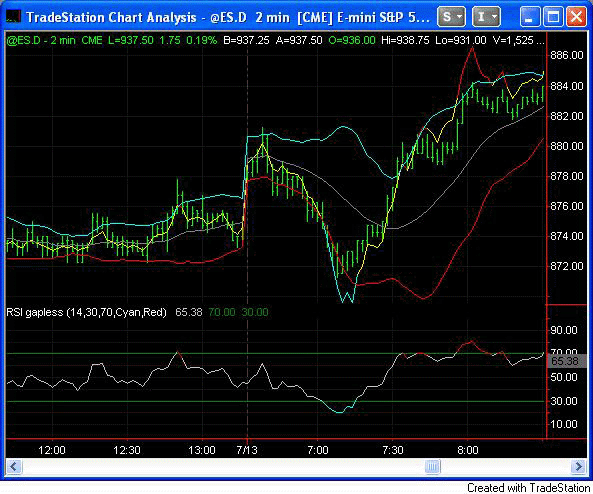Open the I interval-linking dropdown button
The height and width of the screenshot is (494, 593).
coord(486,17)
